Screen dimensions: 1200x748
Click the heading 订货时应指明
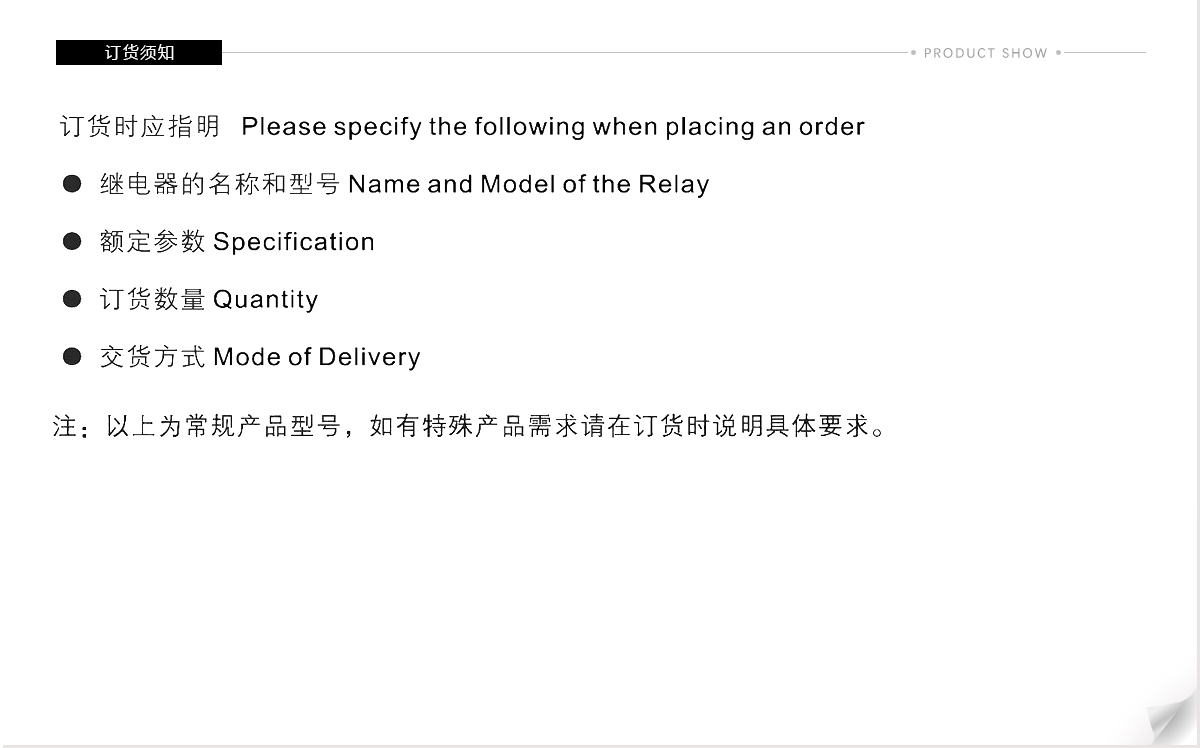pos(140,127)
